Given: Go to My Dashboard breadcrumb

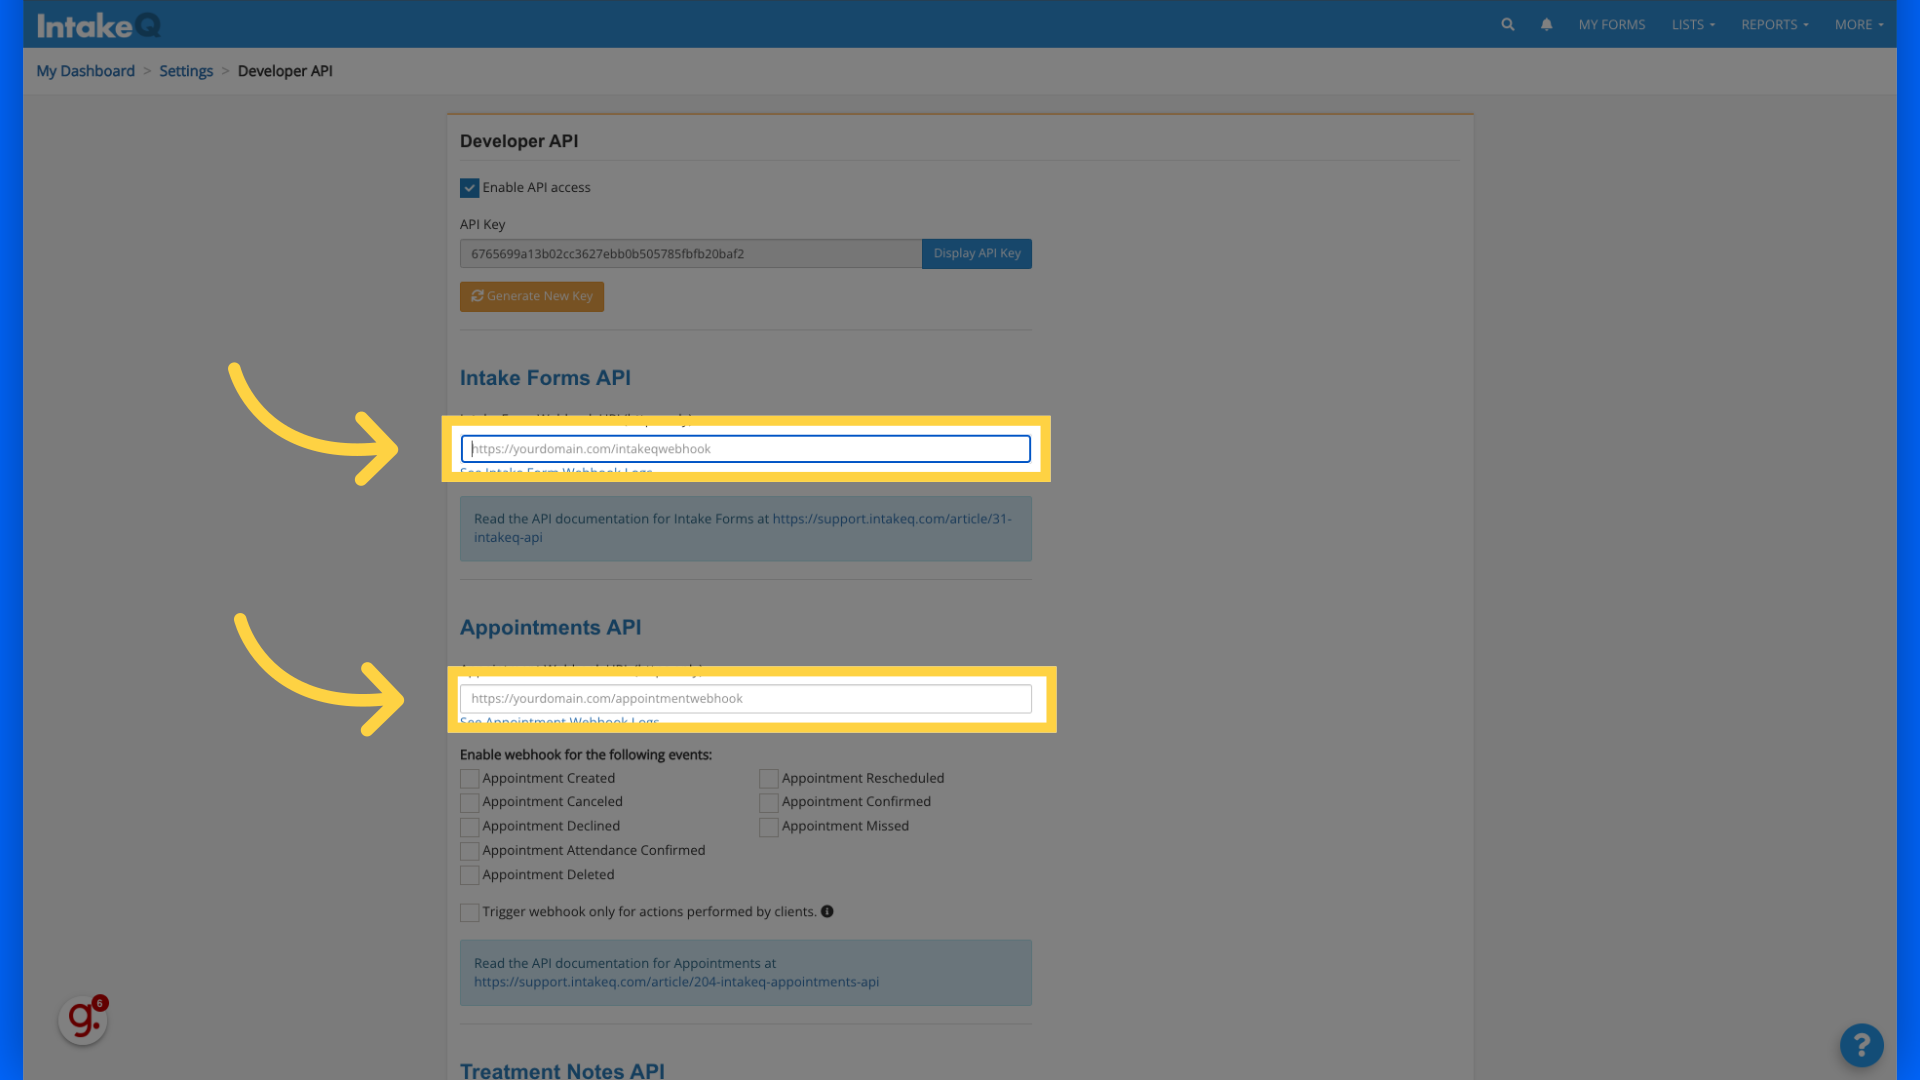Looking at the screenshot, I should pos(85,71).
